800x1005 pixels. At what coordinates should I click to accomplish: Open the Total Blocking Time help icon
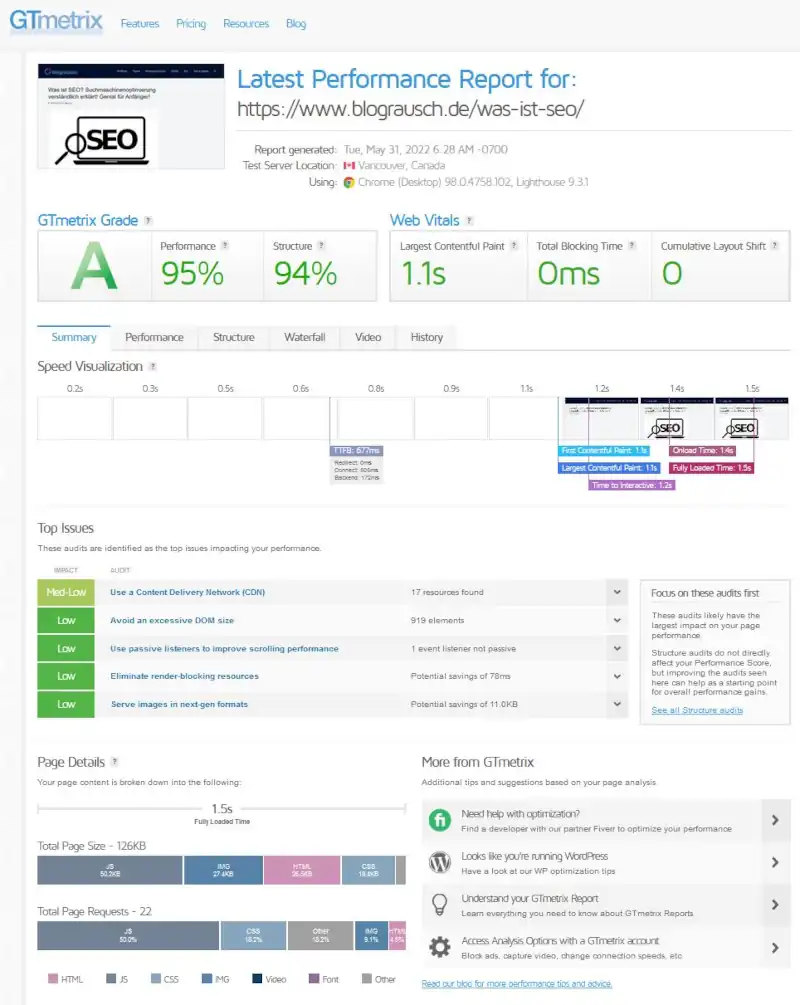pos(632,245)
